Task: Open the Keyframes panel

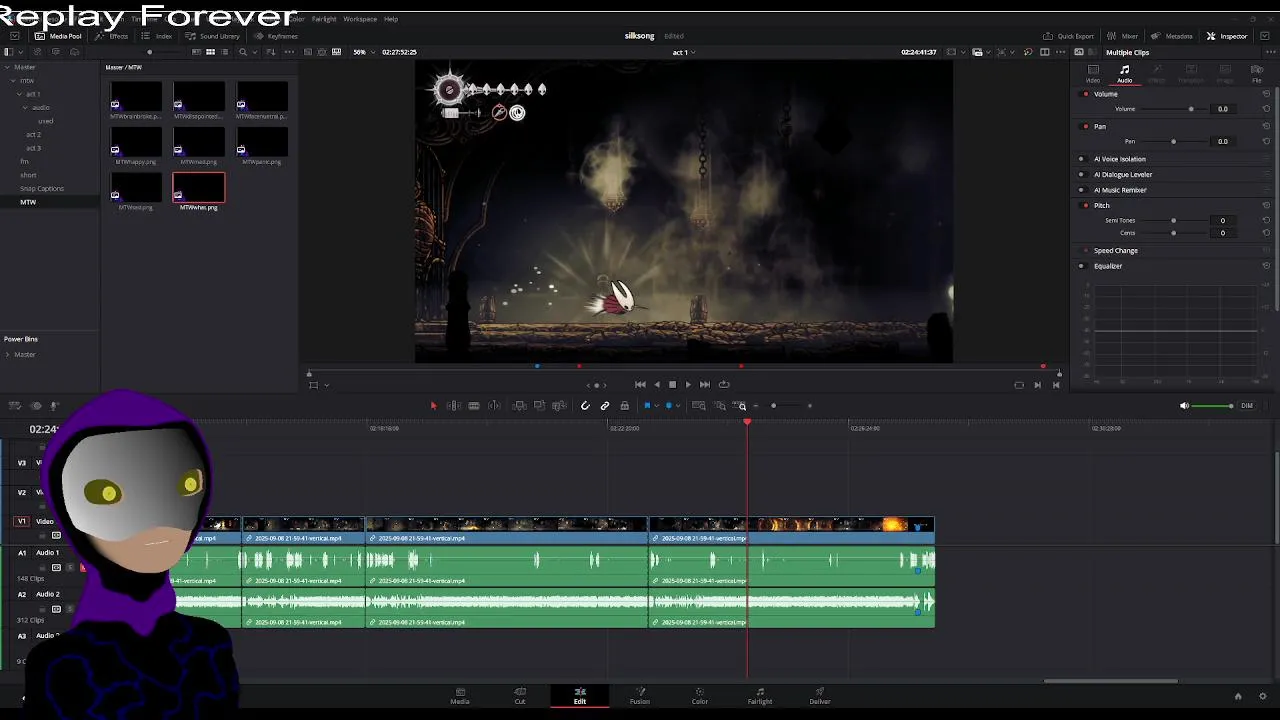Action: (x=276, y=36)
